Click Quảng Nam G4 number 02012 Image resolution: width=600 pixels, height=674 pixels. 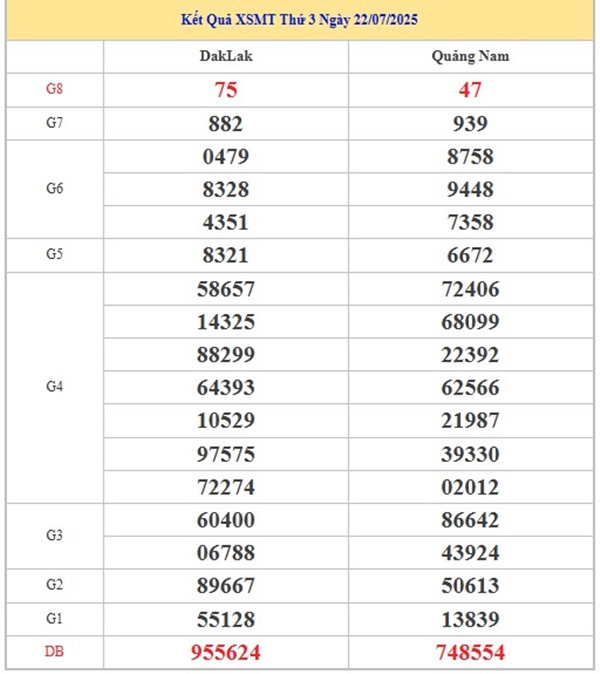[x=471, y=486]
